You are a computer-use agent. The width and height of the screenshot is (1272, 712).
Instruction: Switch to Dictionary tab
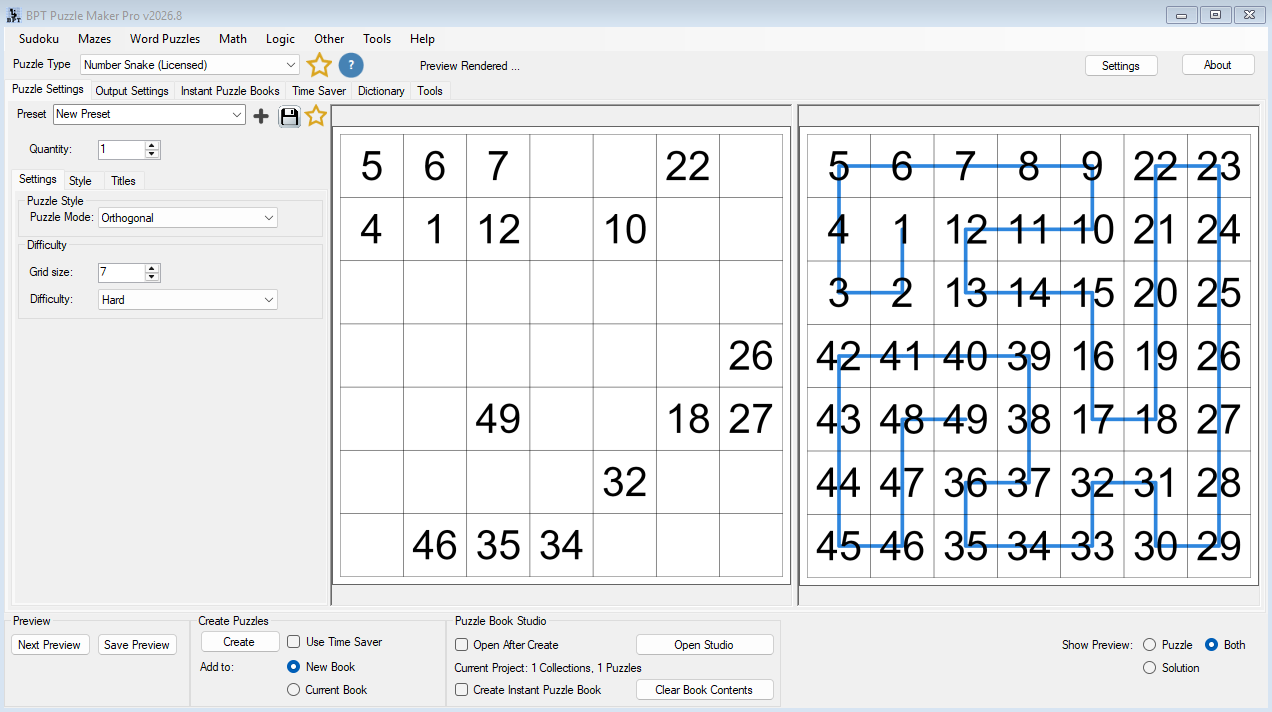pyautogui.click(x=381, y=91)
